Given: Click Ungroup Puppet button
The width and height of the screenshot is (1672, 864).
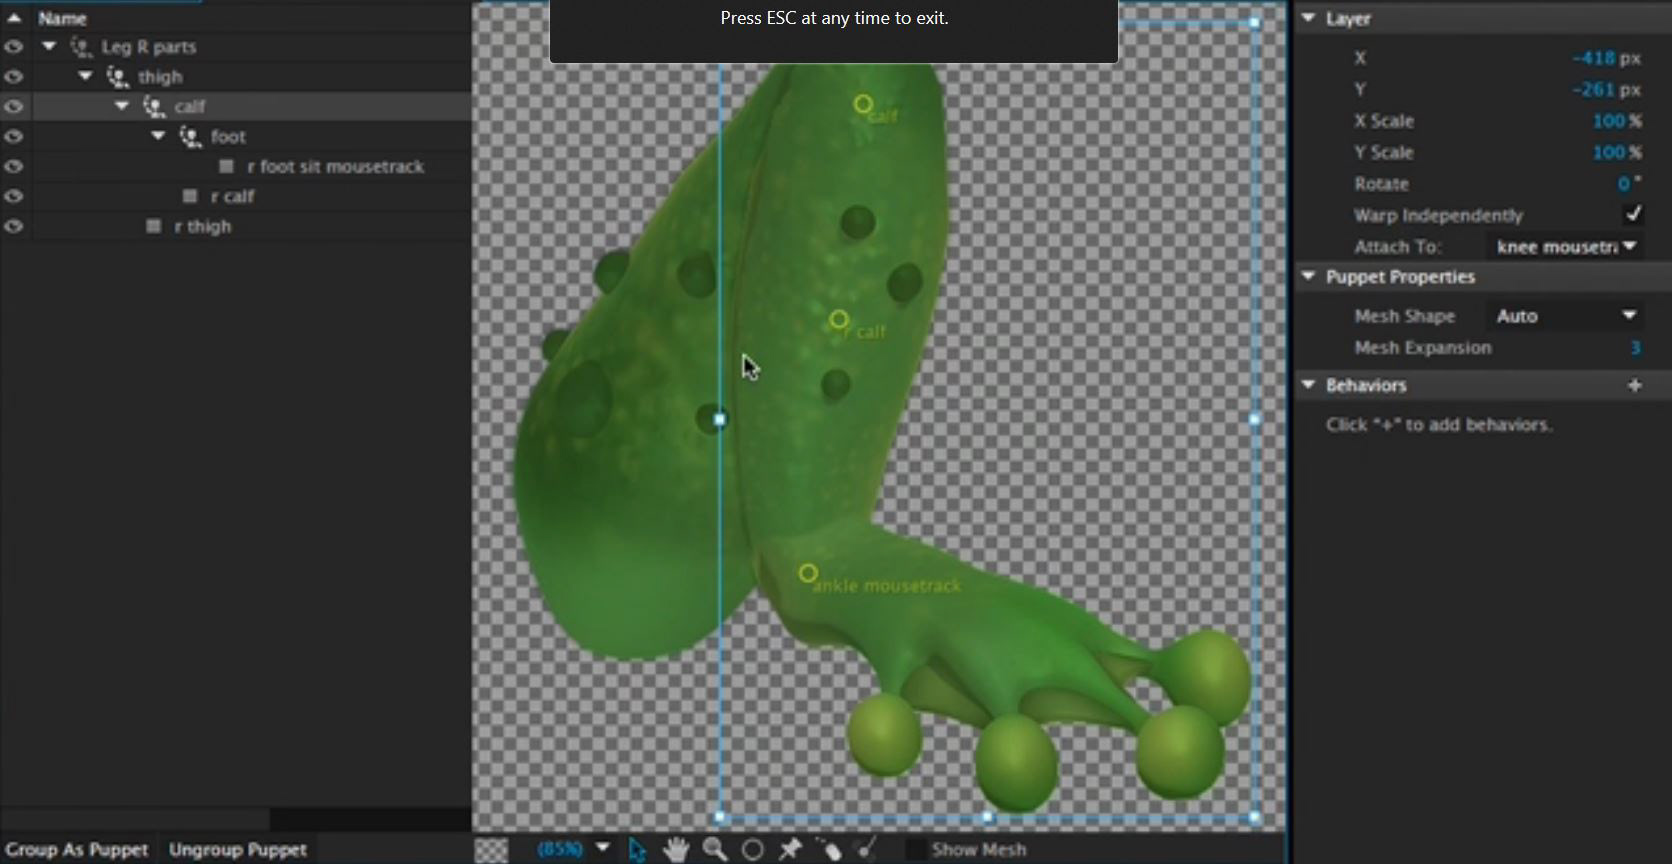Looking at the screenshot, I should [x=238, y=850].
